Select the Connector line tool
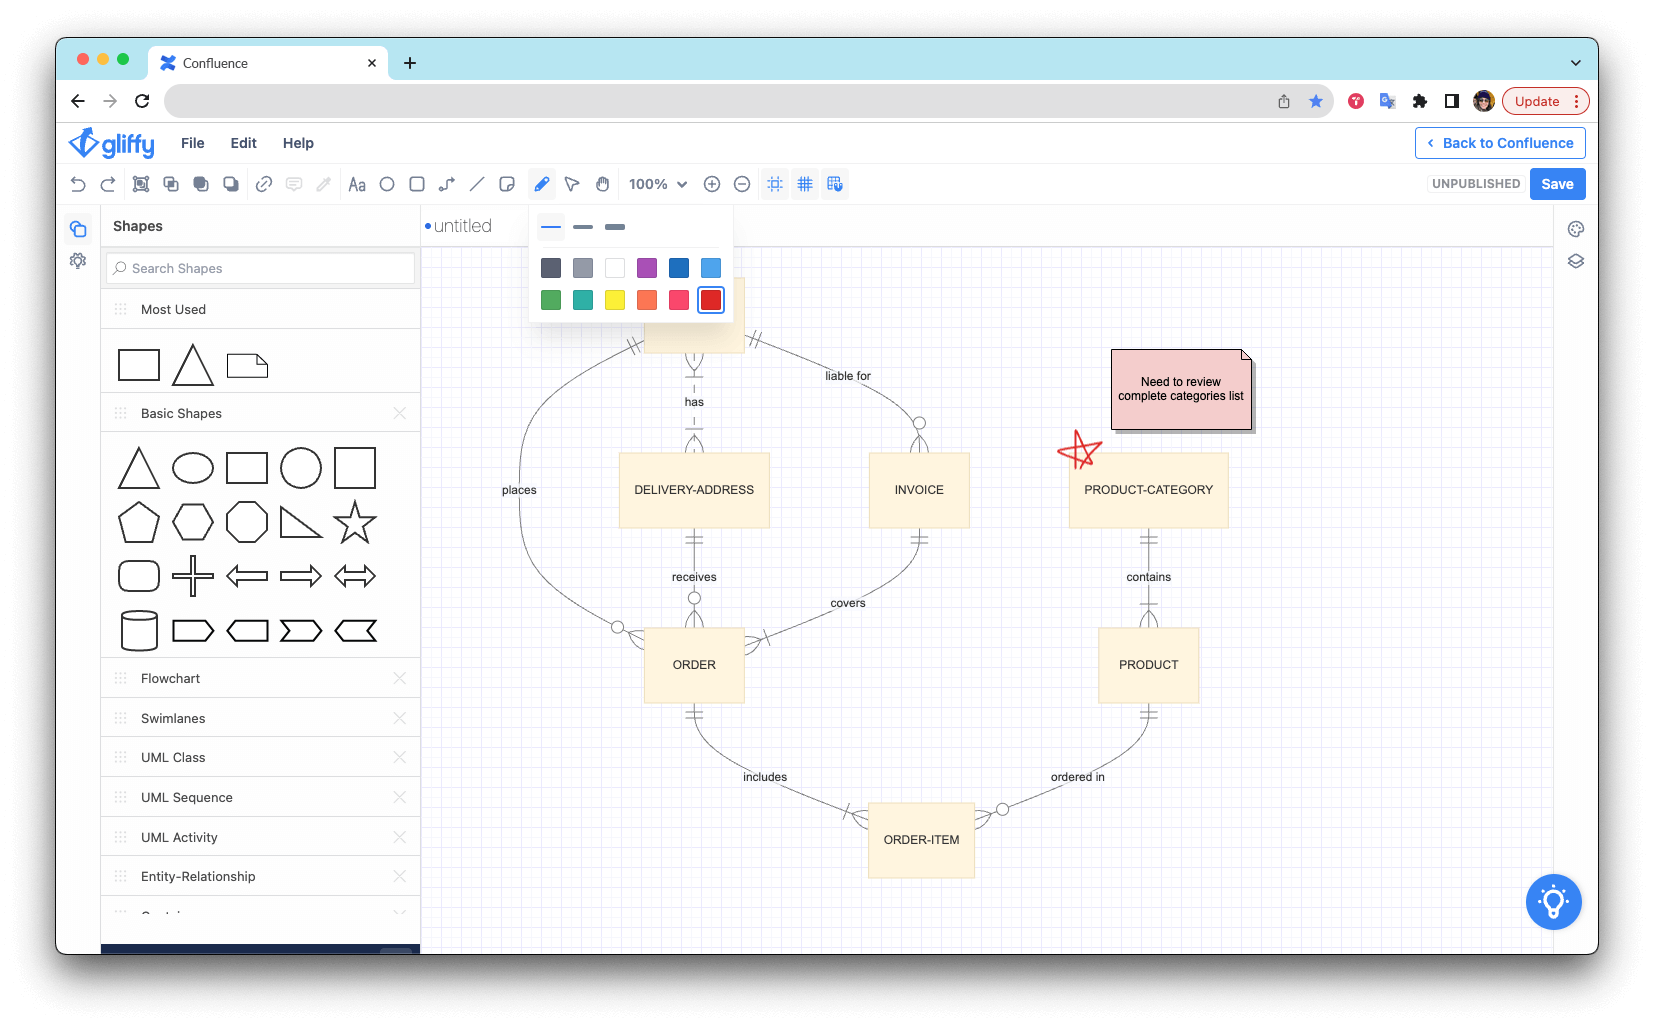This screenshot has height=1028, width=1654. [447, 184]
